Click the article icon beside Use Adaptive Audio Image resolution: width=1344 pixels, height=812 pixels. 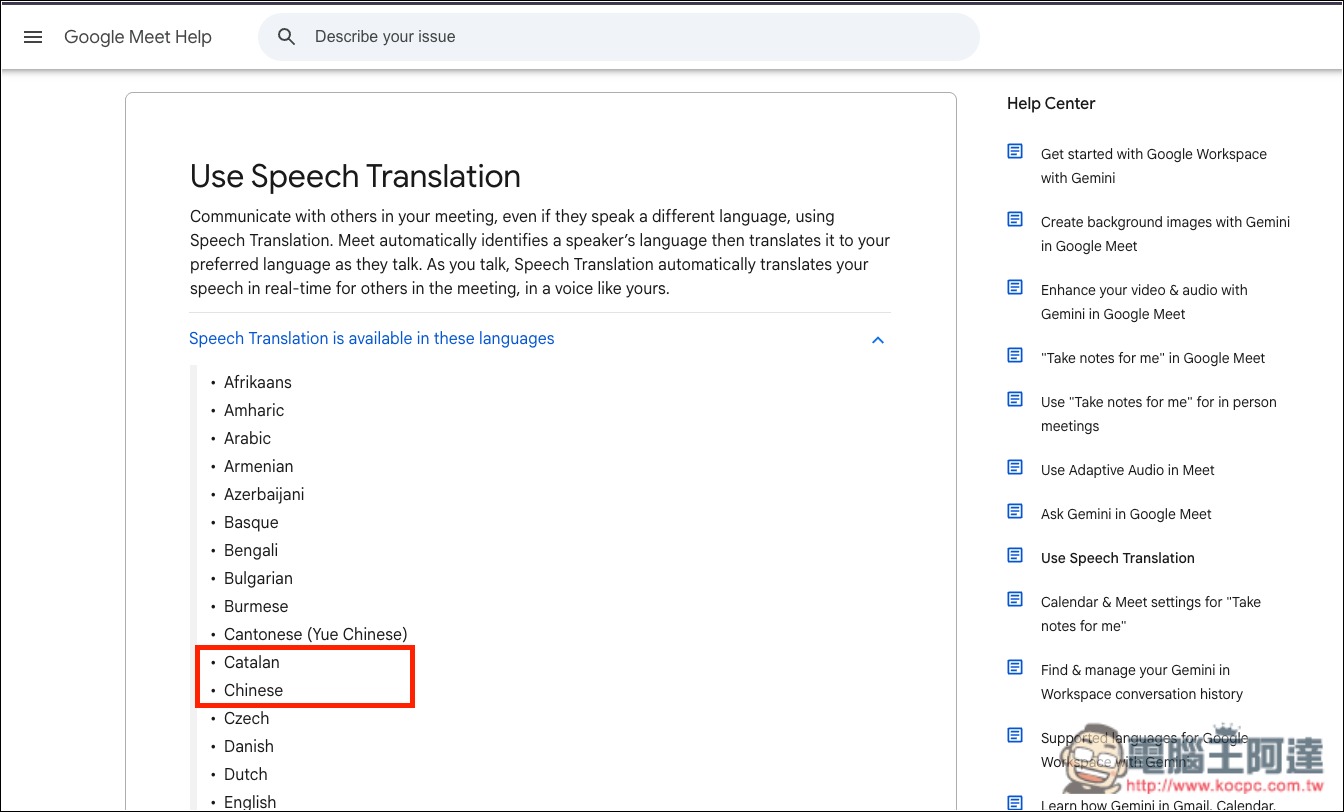[1015, 468]
